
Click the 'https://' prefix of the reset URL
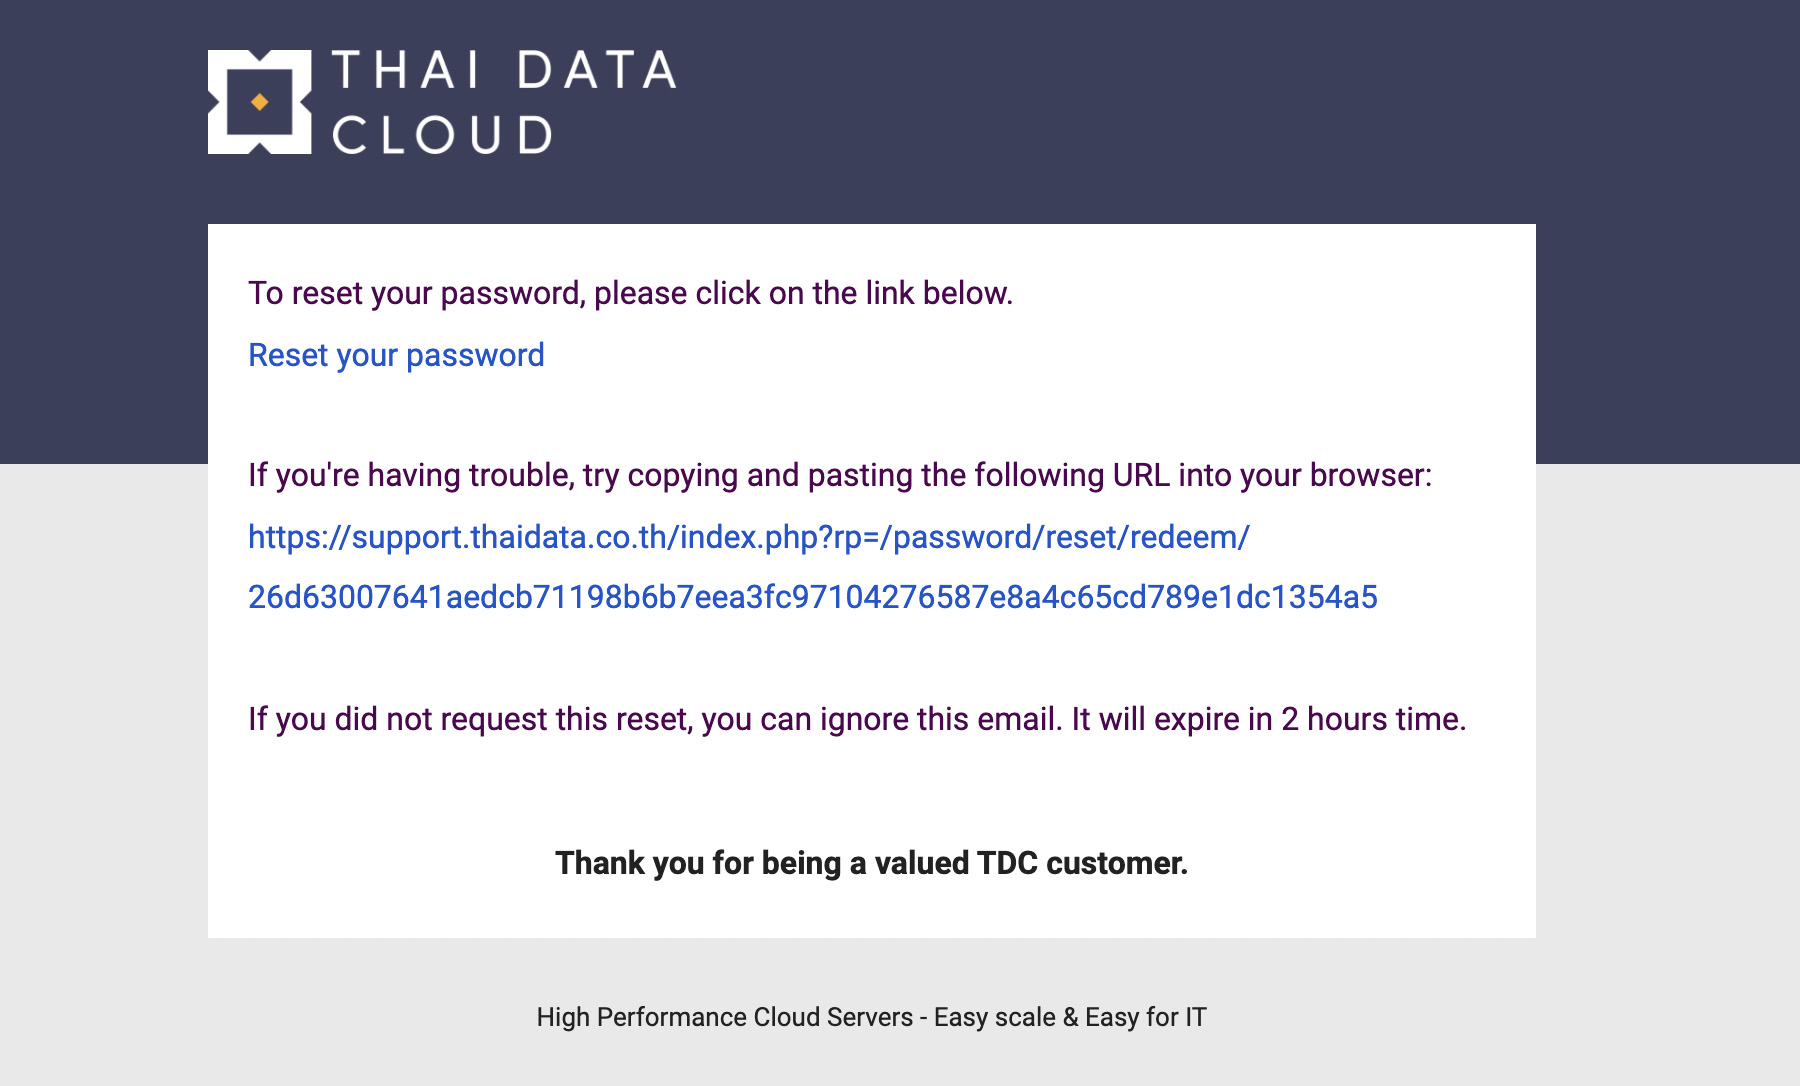[300, 537]
